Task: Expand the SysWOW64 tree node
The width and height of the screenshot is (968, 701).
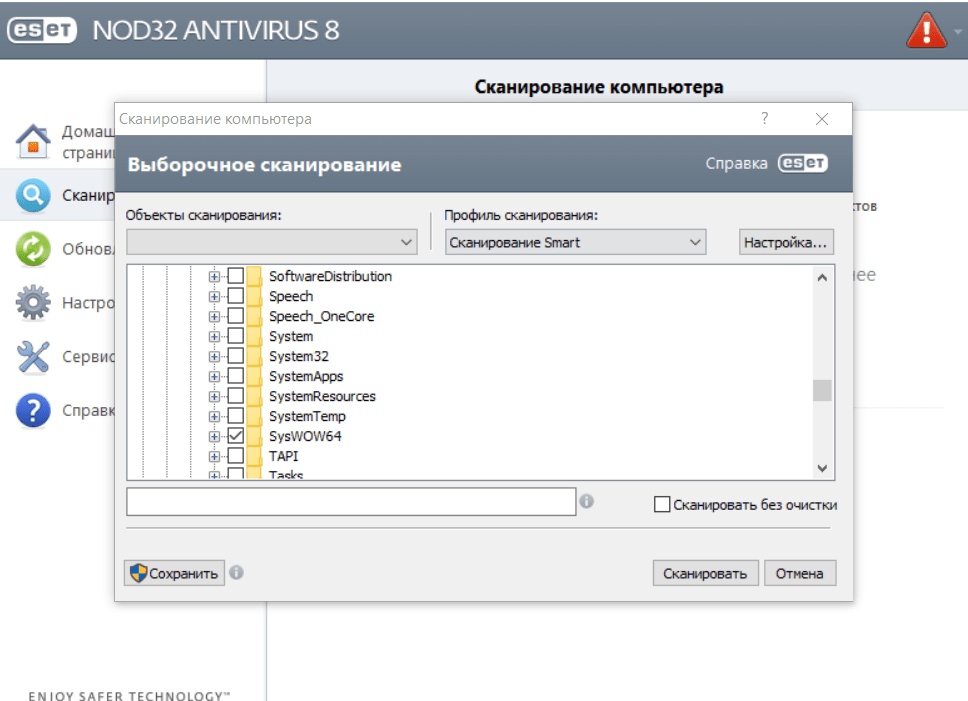Action: (214, 437)
